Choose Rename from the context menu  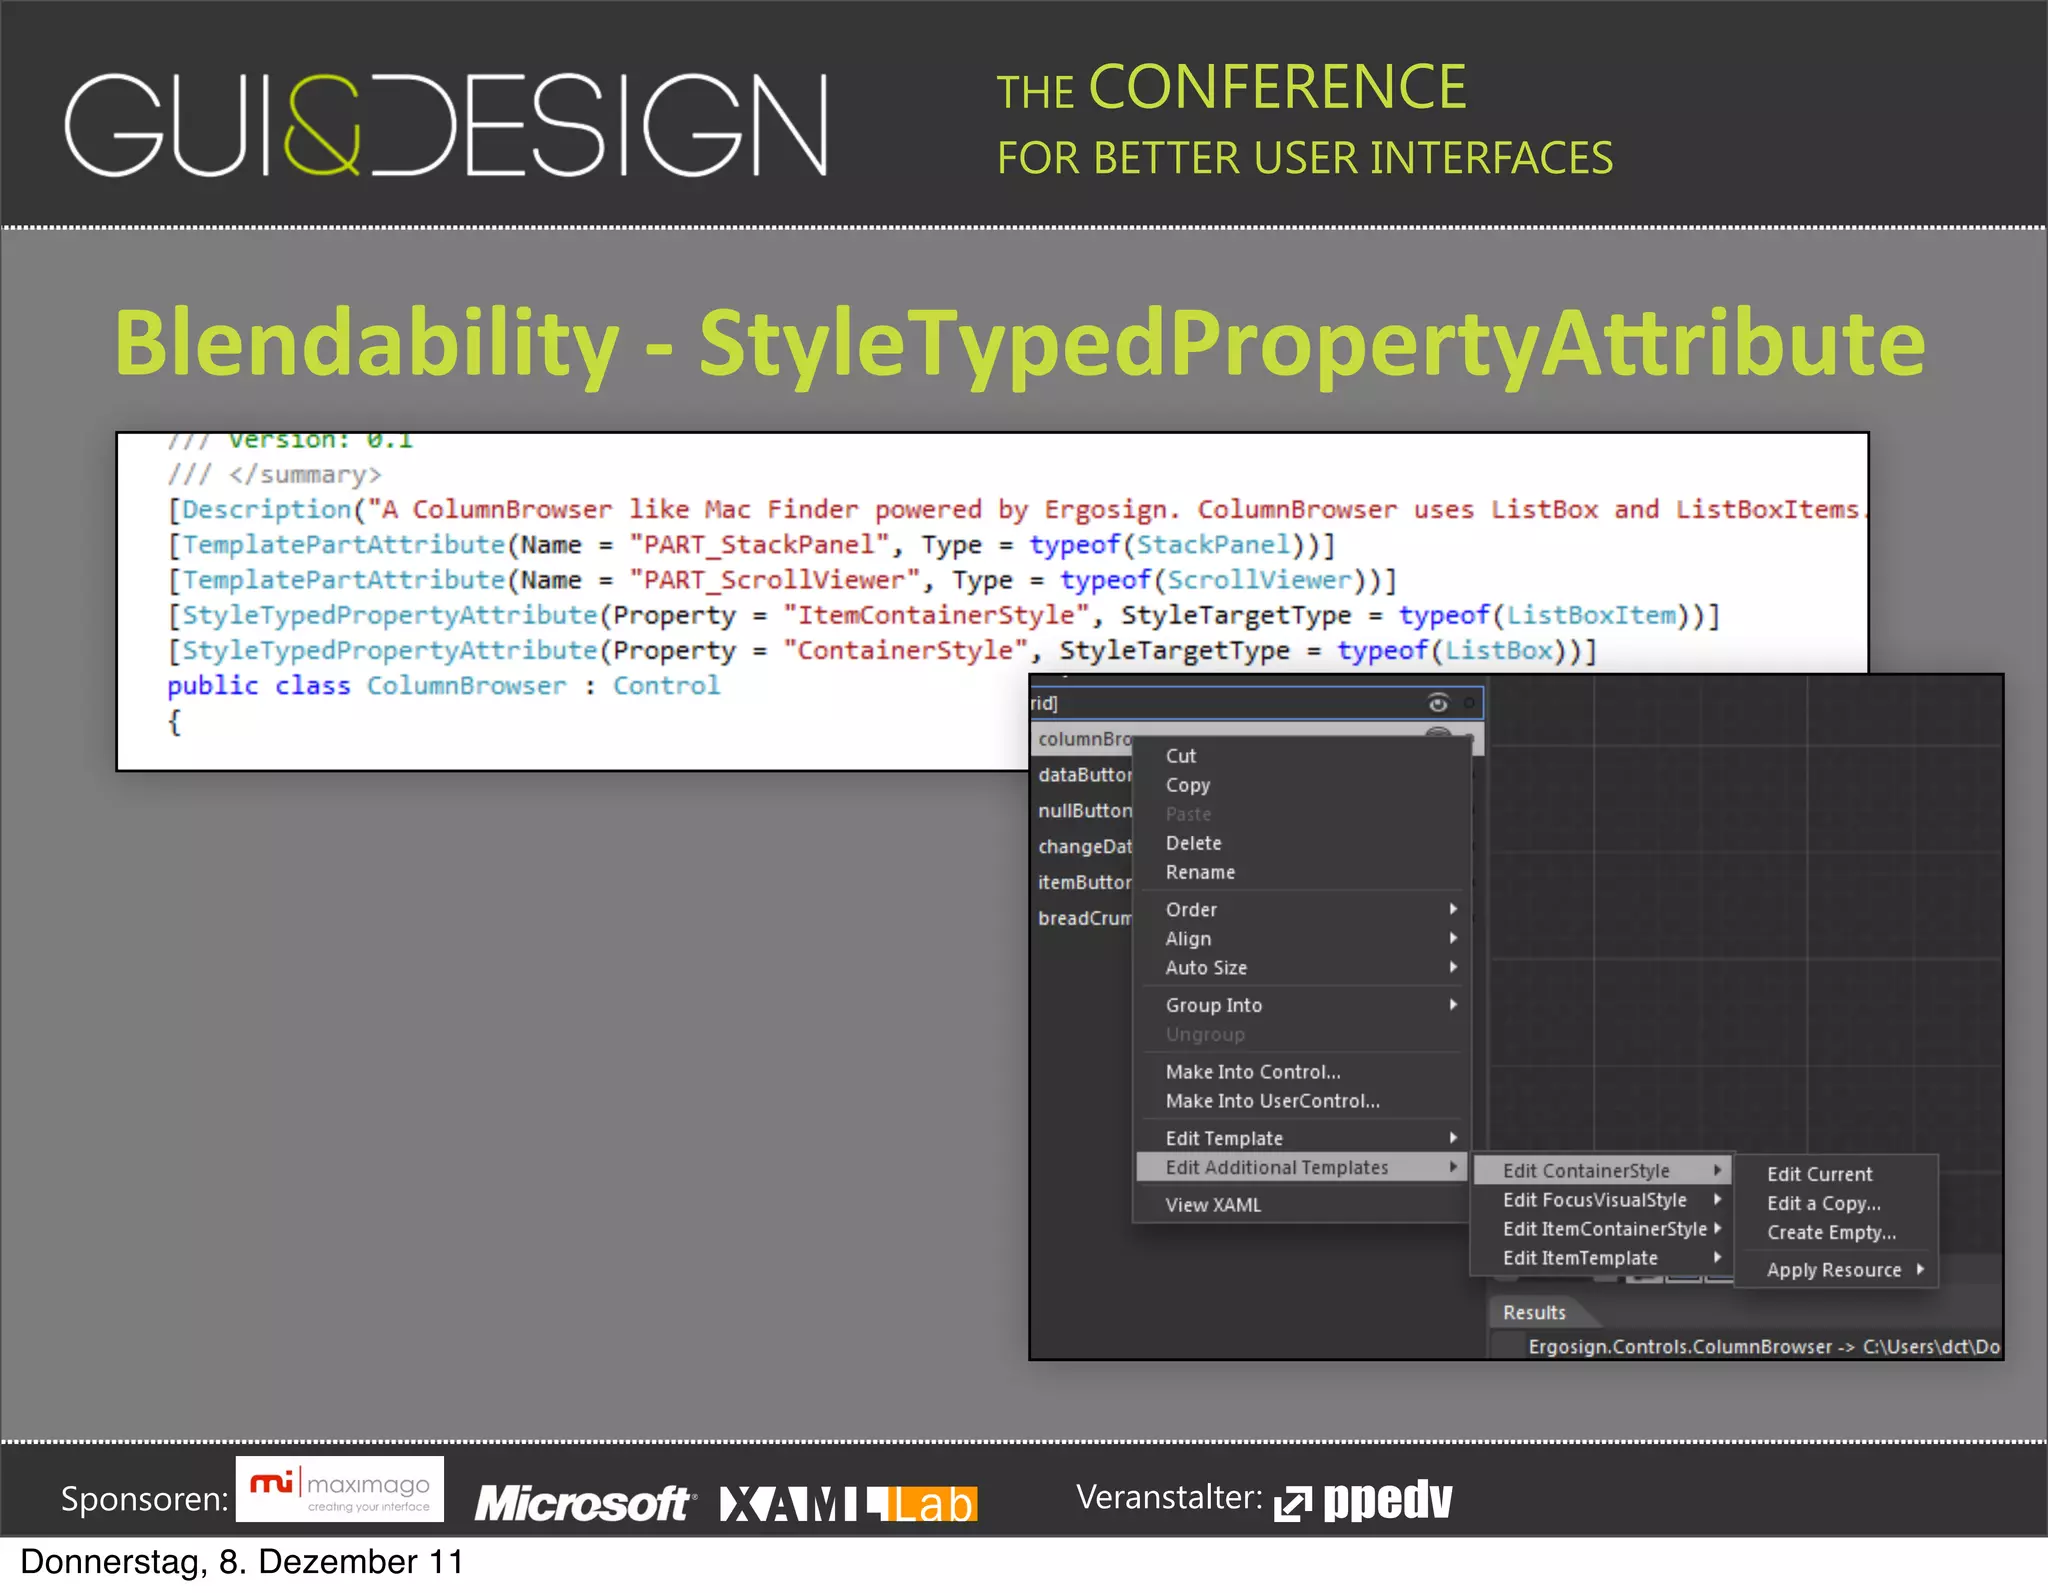pos(1302,872)
